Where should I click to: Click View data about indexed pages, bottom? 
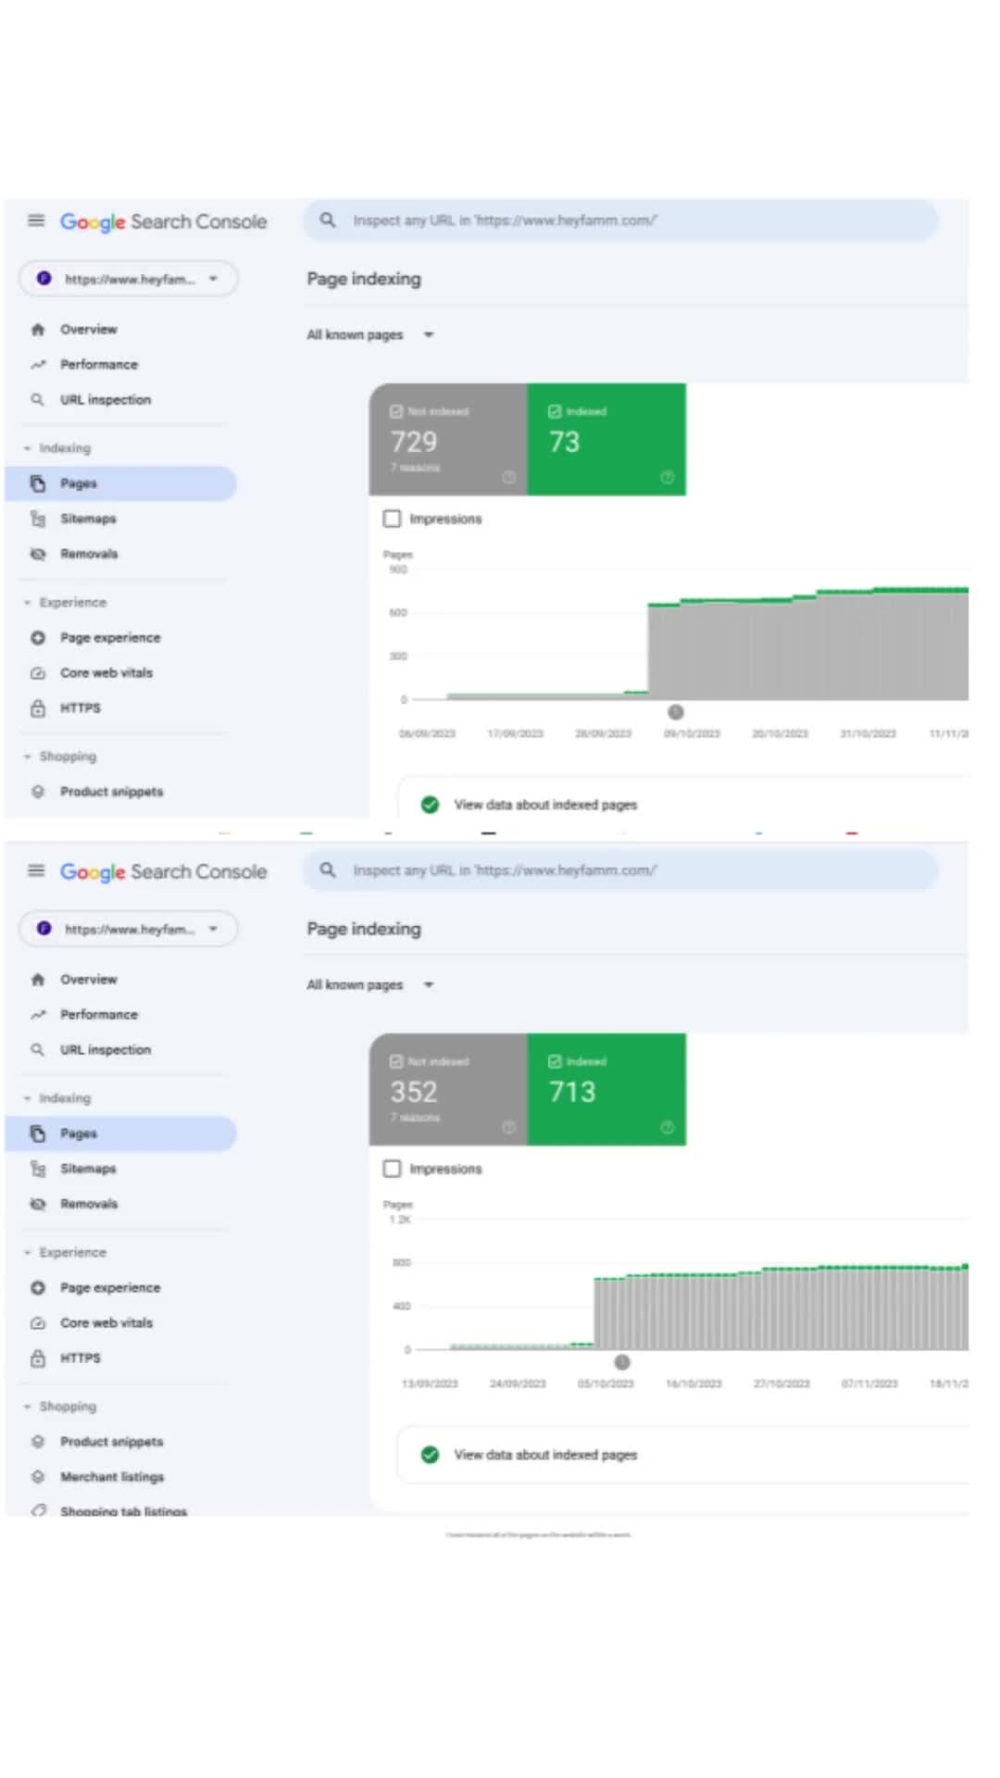pos(545,1454)
